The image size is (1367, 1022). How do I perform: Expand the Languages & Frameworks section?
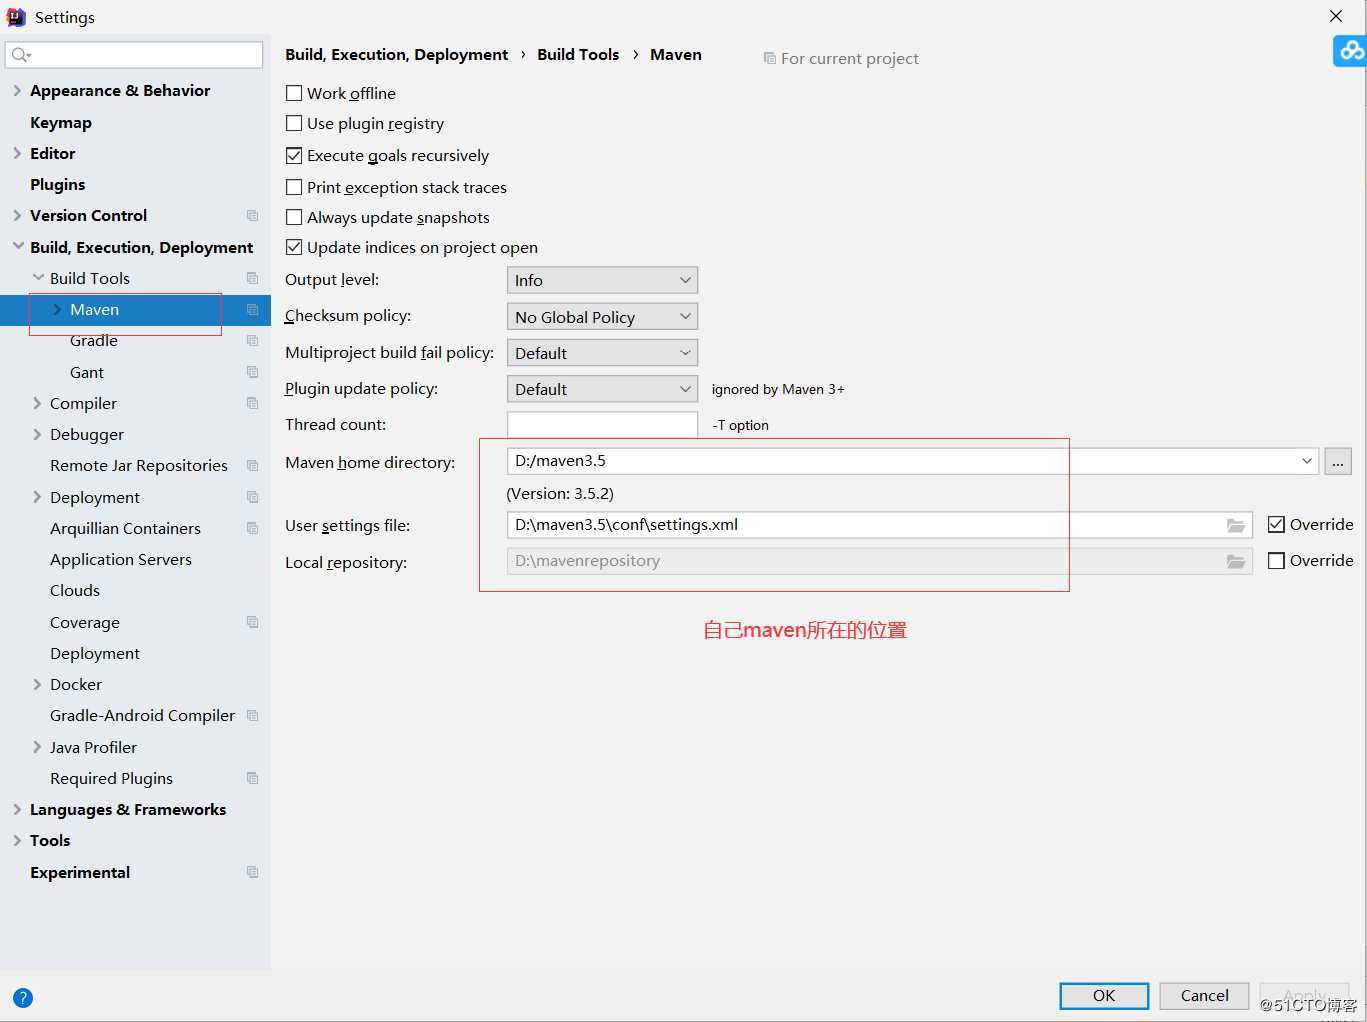click(x=17, y=809)
